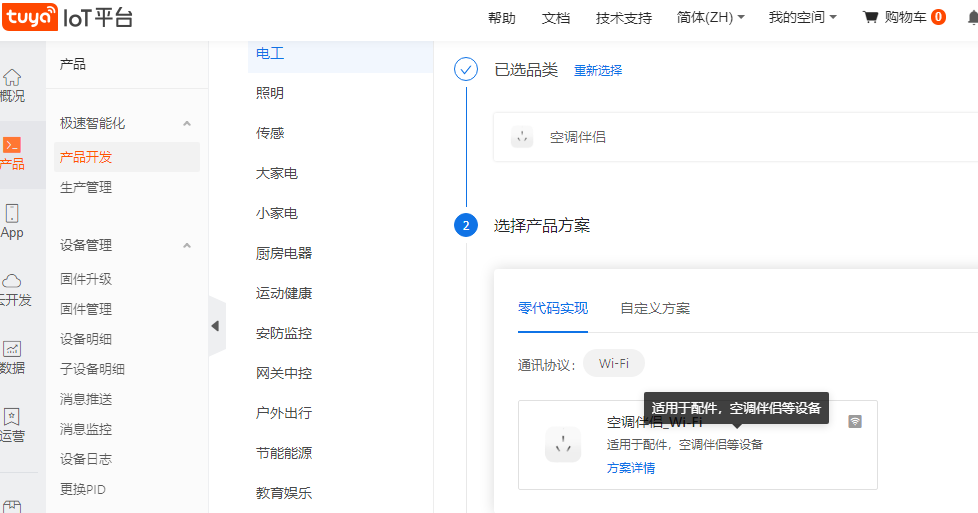
Task: Open the shopping cart icon
Action: (x=870, y=17)
